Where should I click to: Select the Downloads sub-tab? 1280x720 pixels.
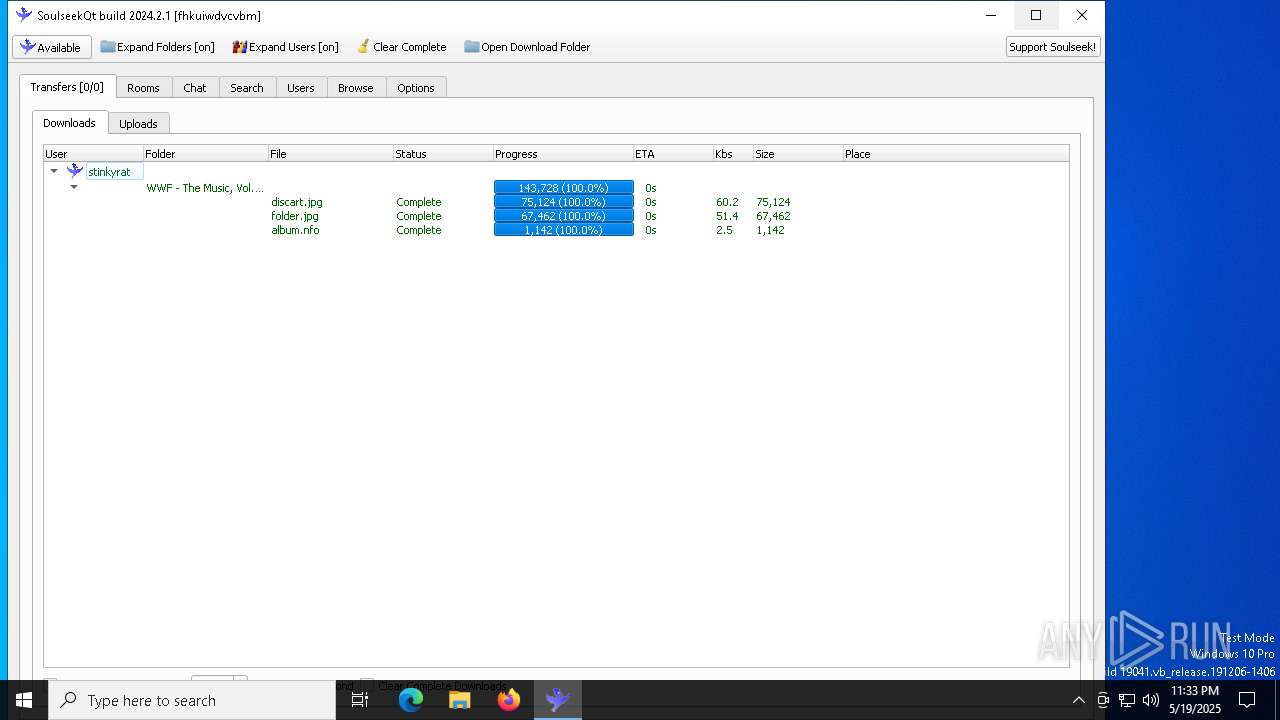click(x=69, y=123)
